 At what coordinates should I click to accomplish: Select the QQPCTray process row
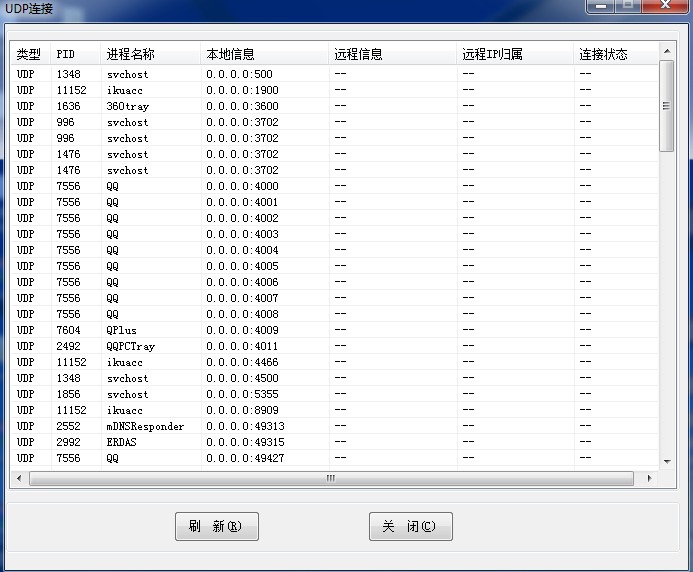[335, 346]
